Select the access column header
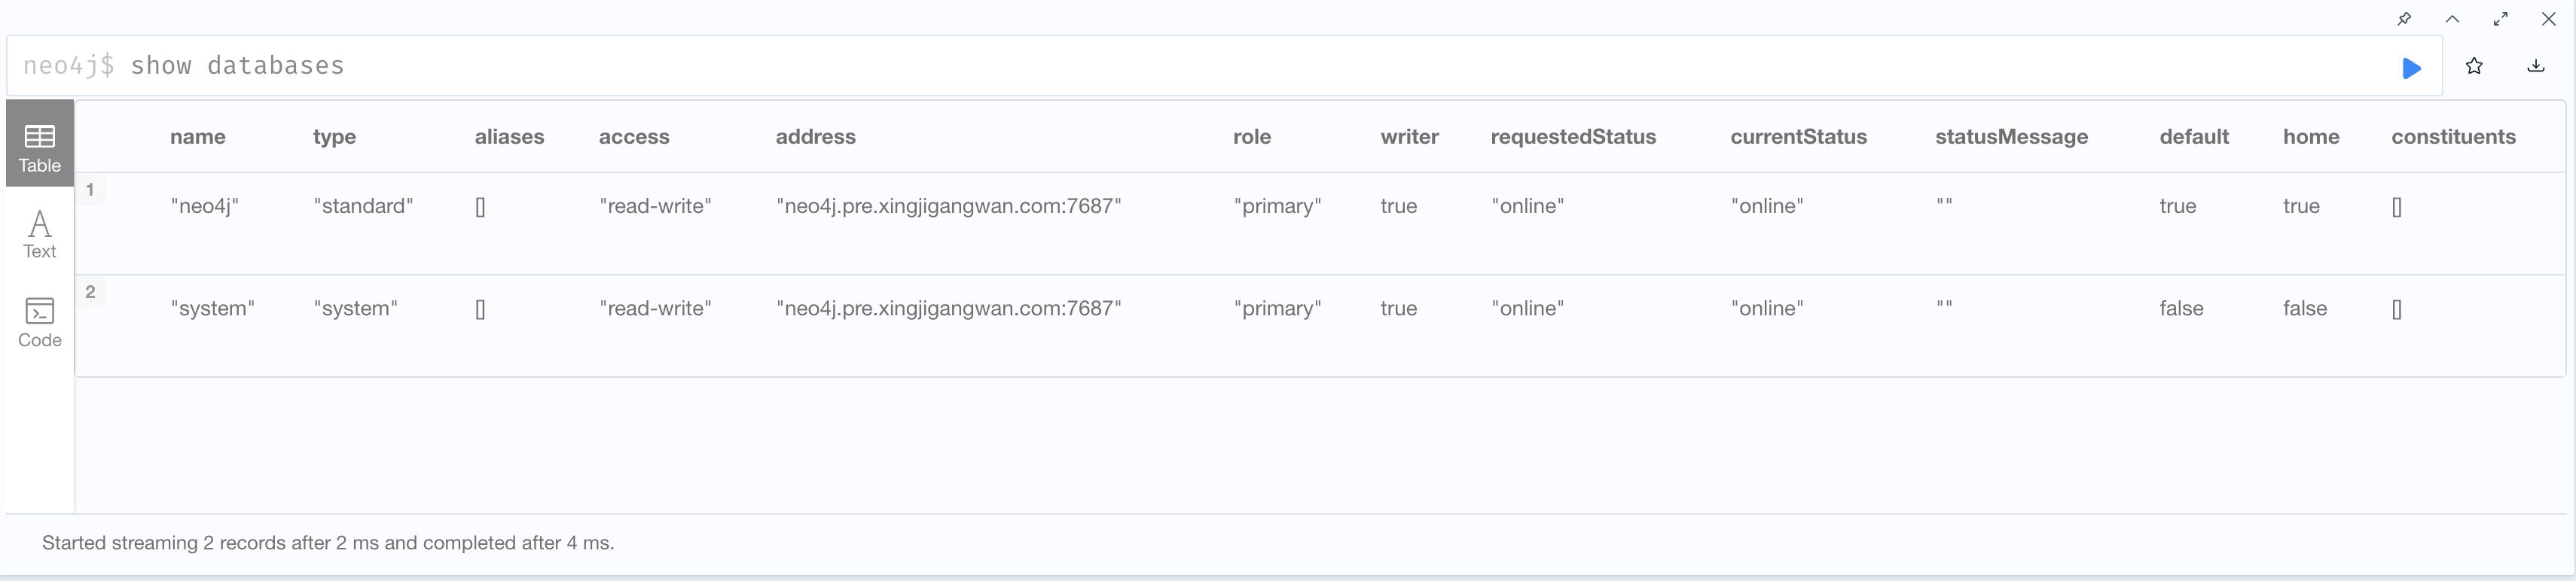The width and height of the screenshot is (2576, 581). [634, 137]
